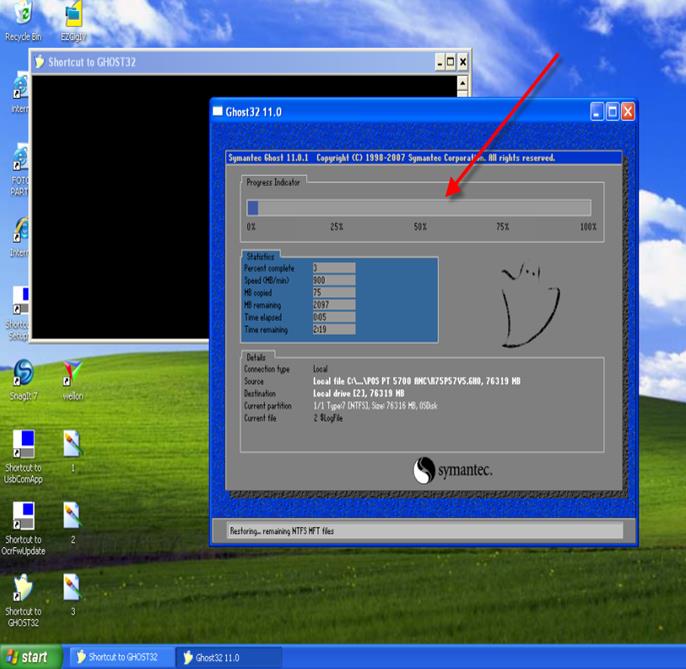Click the Symantec Ghost 11.0.1 copyright banner
The height and width of the screenshot is (669, 686).
tap(392, 158)
